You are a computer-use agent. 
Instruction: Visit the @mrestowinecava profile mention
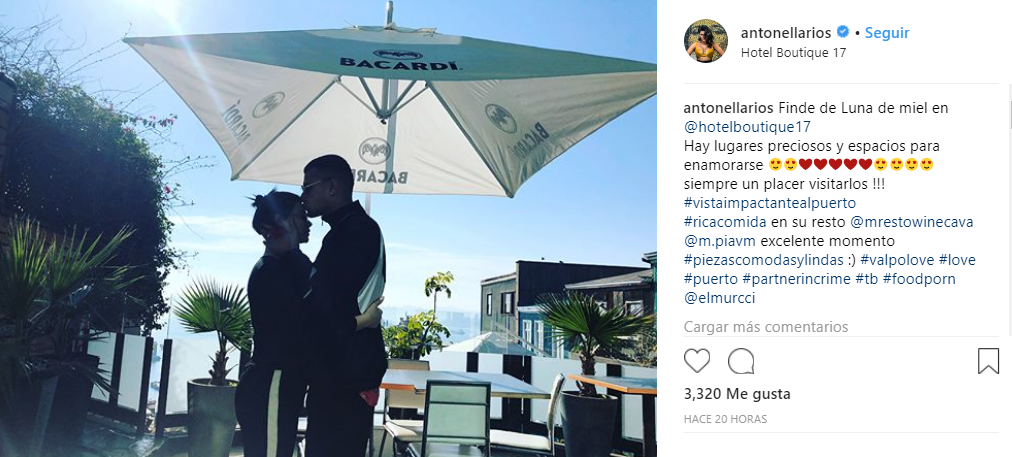[x=911, y=222]
